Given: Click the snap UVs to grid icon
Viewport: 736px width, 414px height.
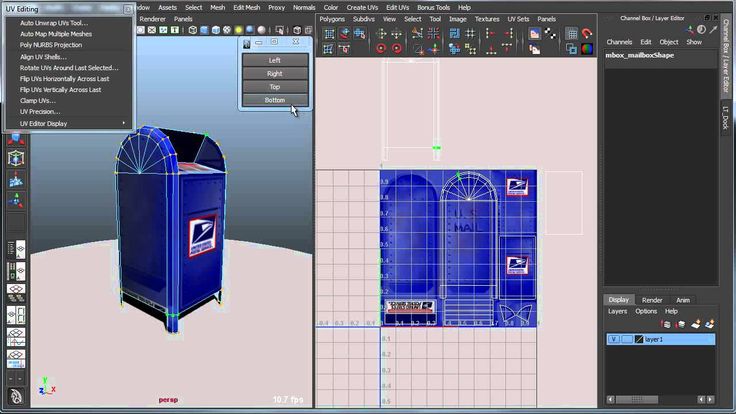Looking at the screenshot, I should (x=470, y=33).
